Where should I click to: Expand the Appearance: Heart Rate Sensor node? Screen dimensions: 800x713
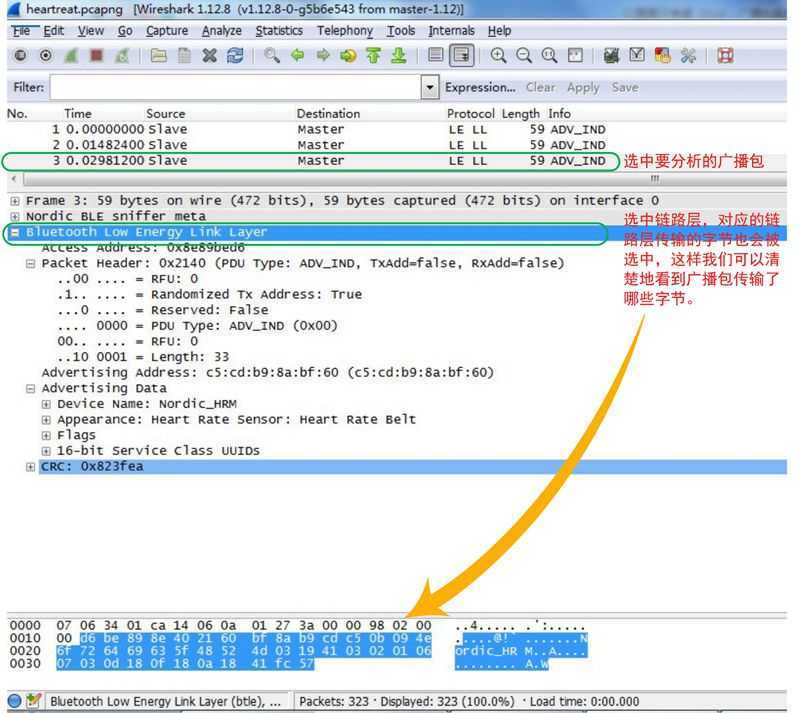[46, 420]
